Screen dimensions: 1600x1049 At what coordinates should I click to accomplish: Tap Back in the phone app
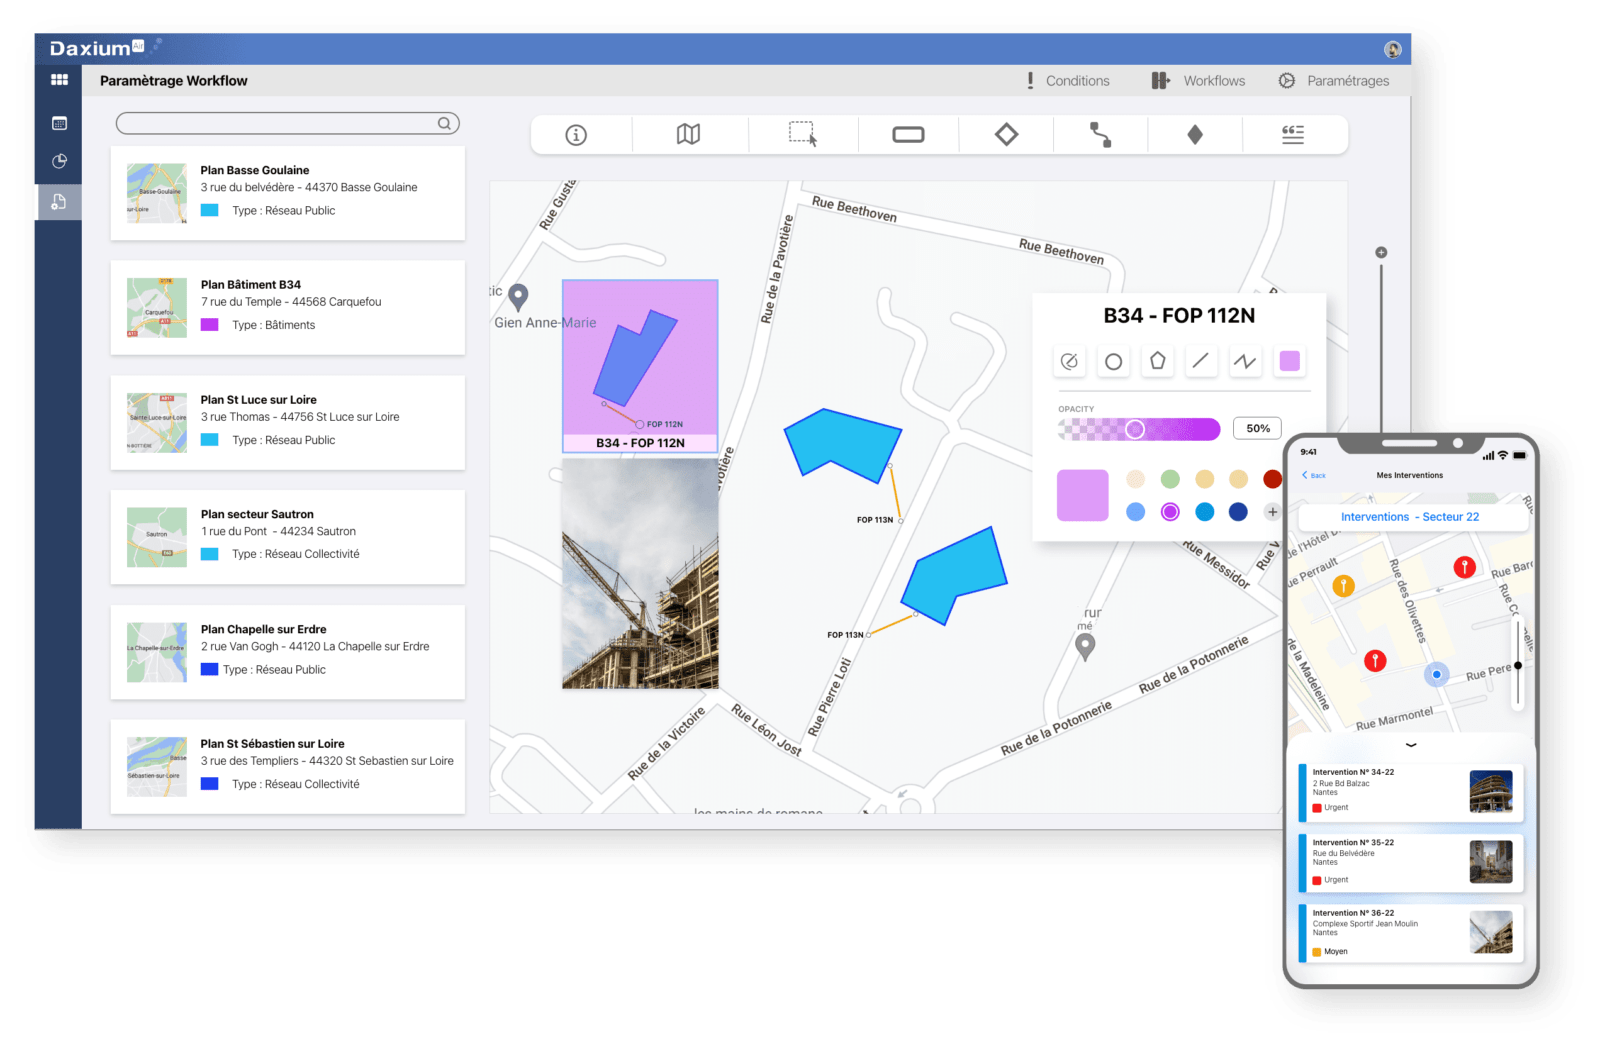(x=1314, y=475)
